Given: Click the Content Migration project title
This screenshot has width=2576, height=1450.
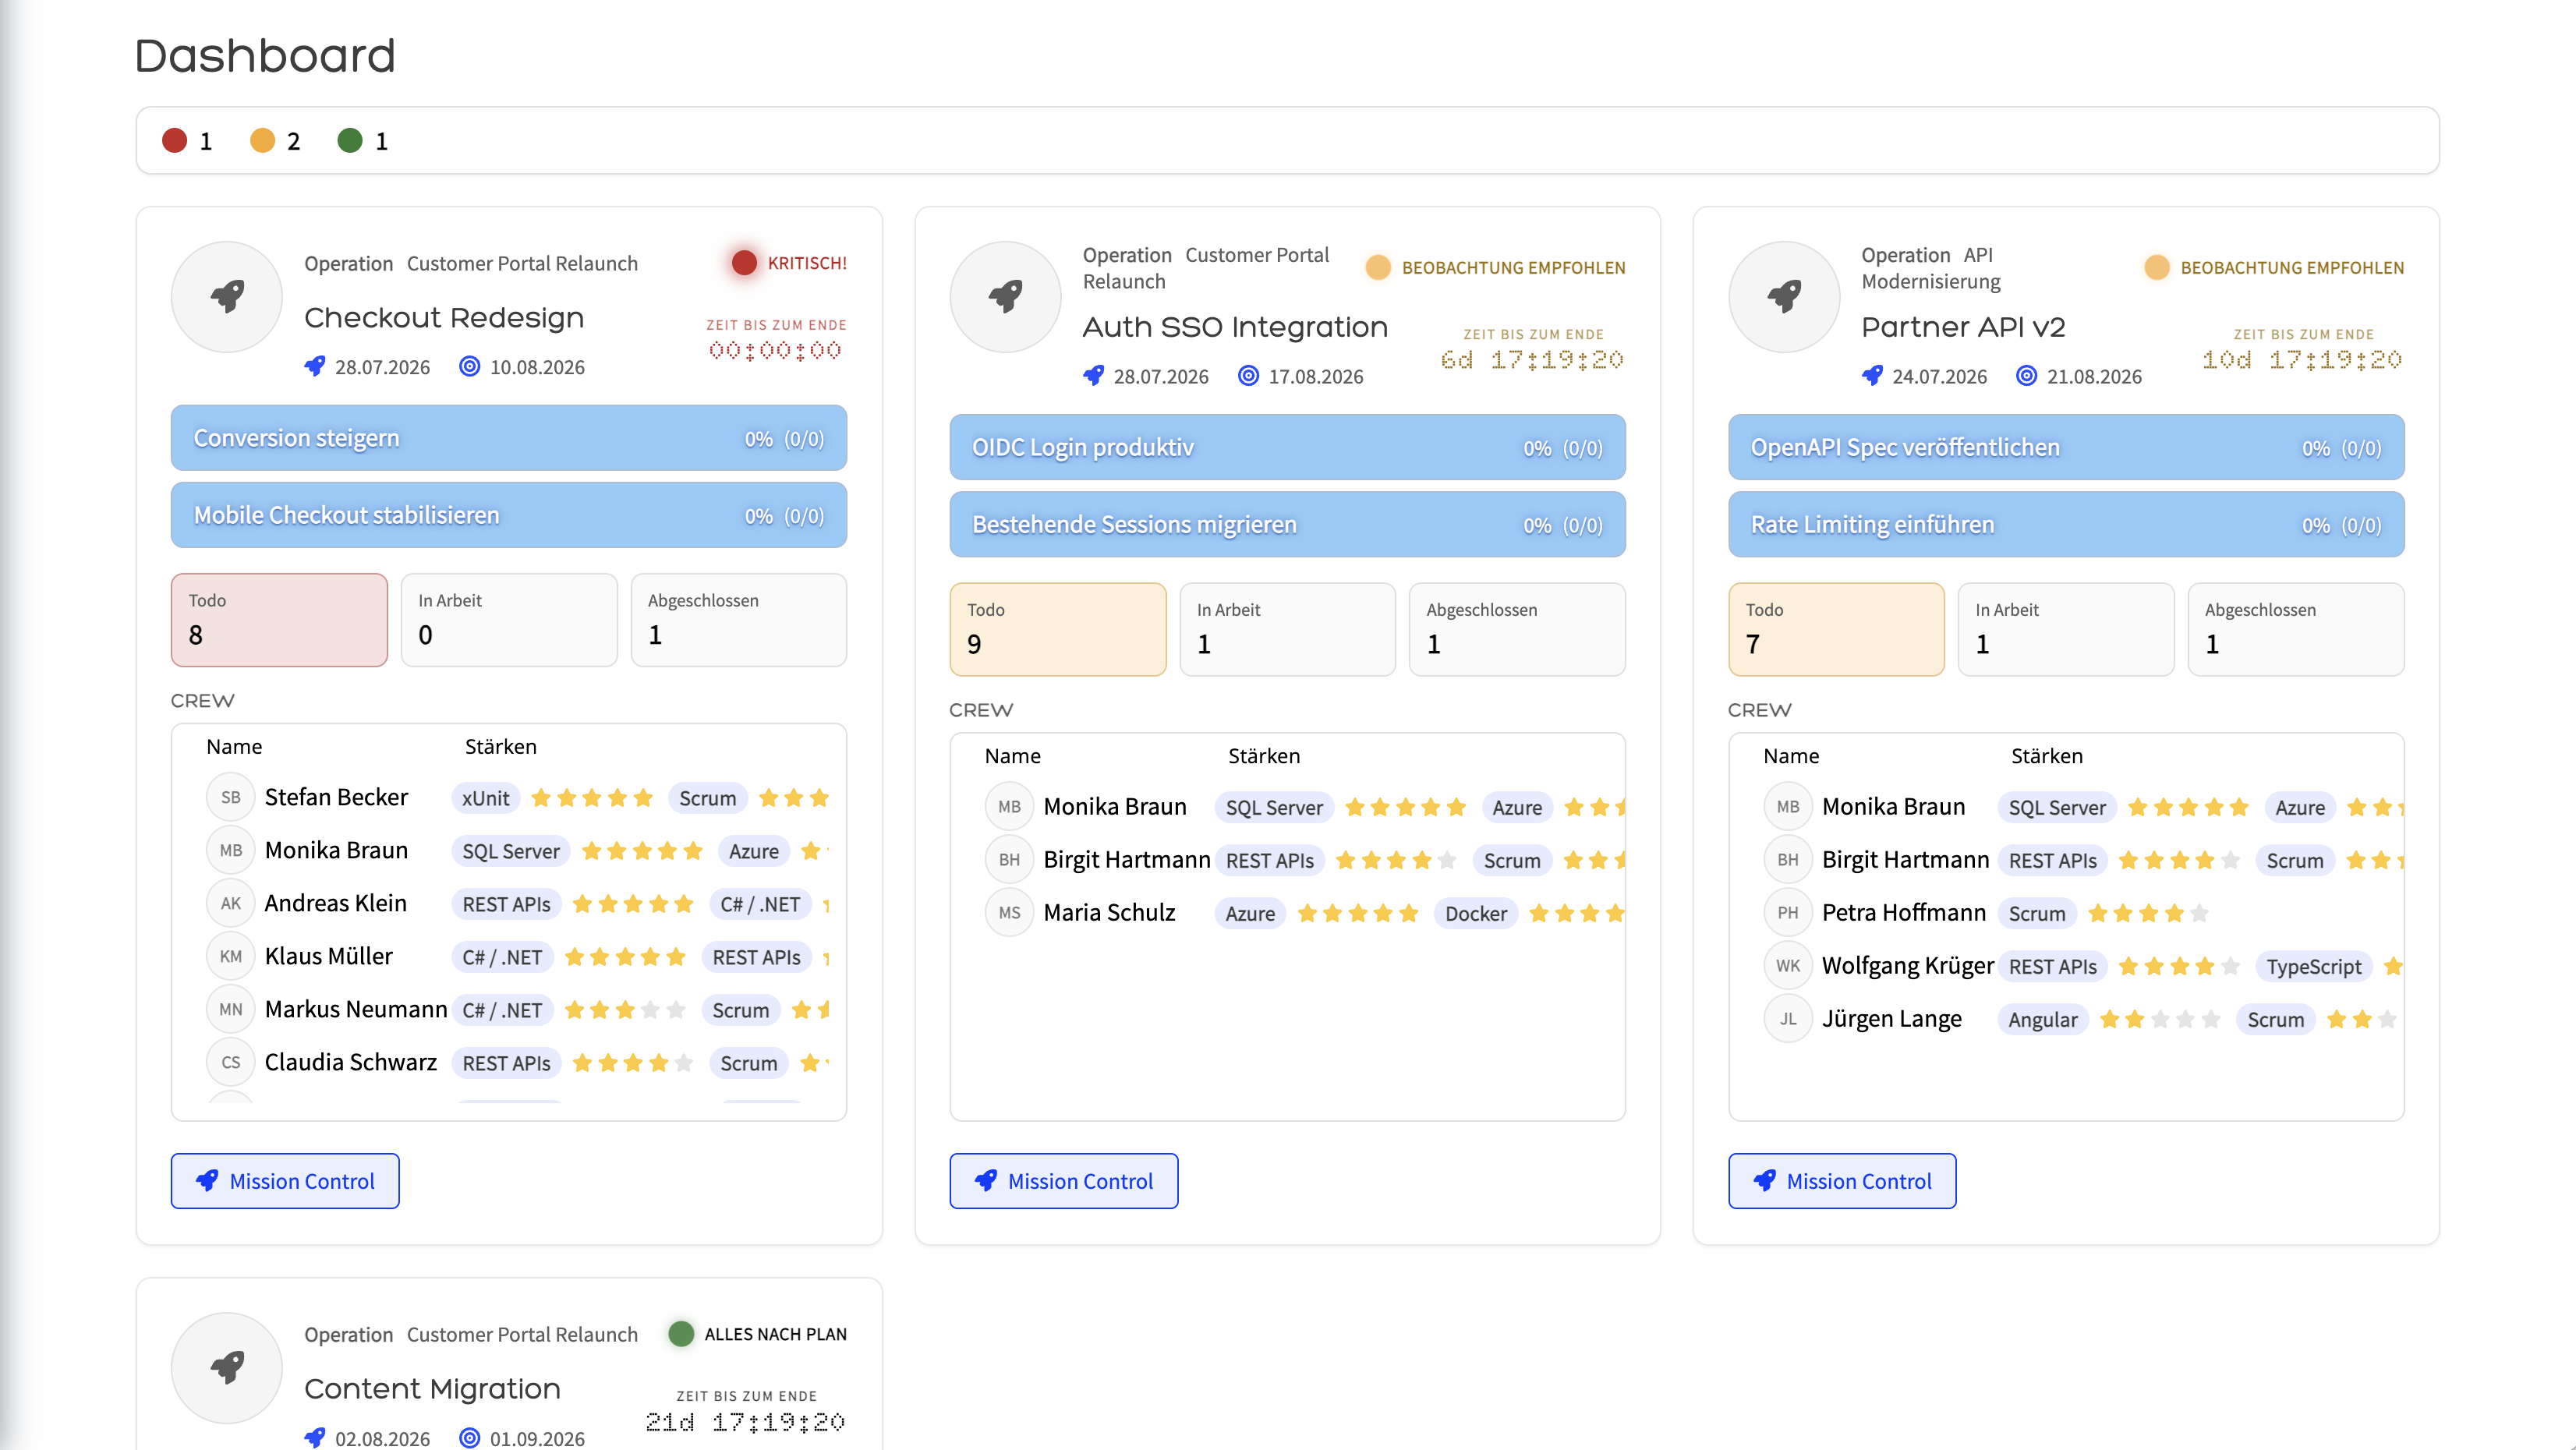Looking at the screenshot, I should (x=432, y=1389).
